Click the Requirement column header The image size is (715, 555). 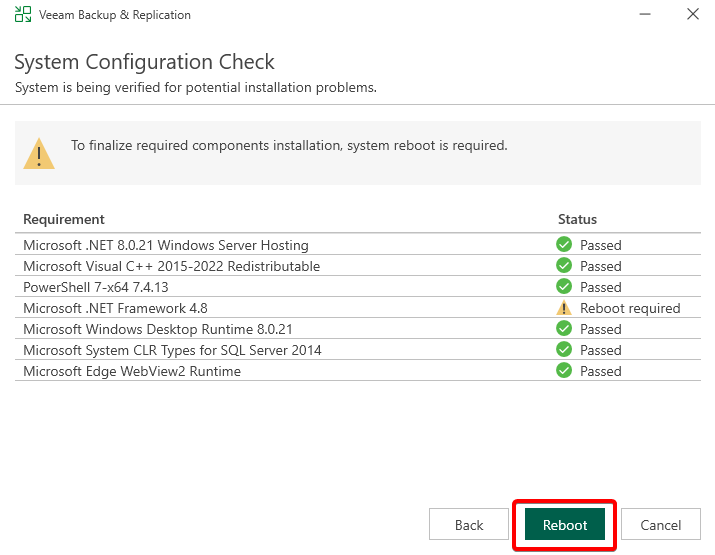click(64, 219)
